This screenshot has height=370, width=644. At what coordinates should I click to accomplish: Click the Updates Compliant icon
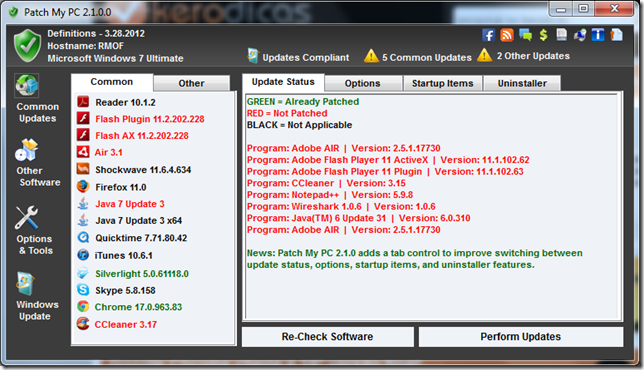point(253,56)
